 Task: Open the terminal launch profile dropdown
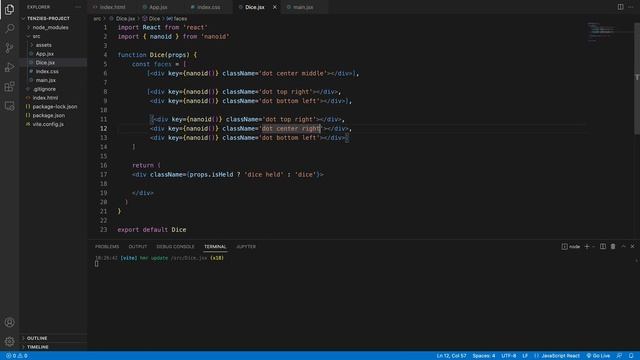point(593,247)
